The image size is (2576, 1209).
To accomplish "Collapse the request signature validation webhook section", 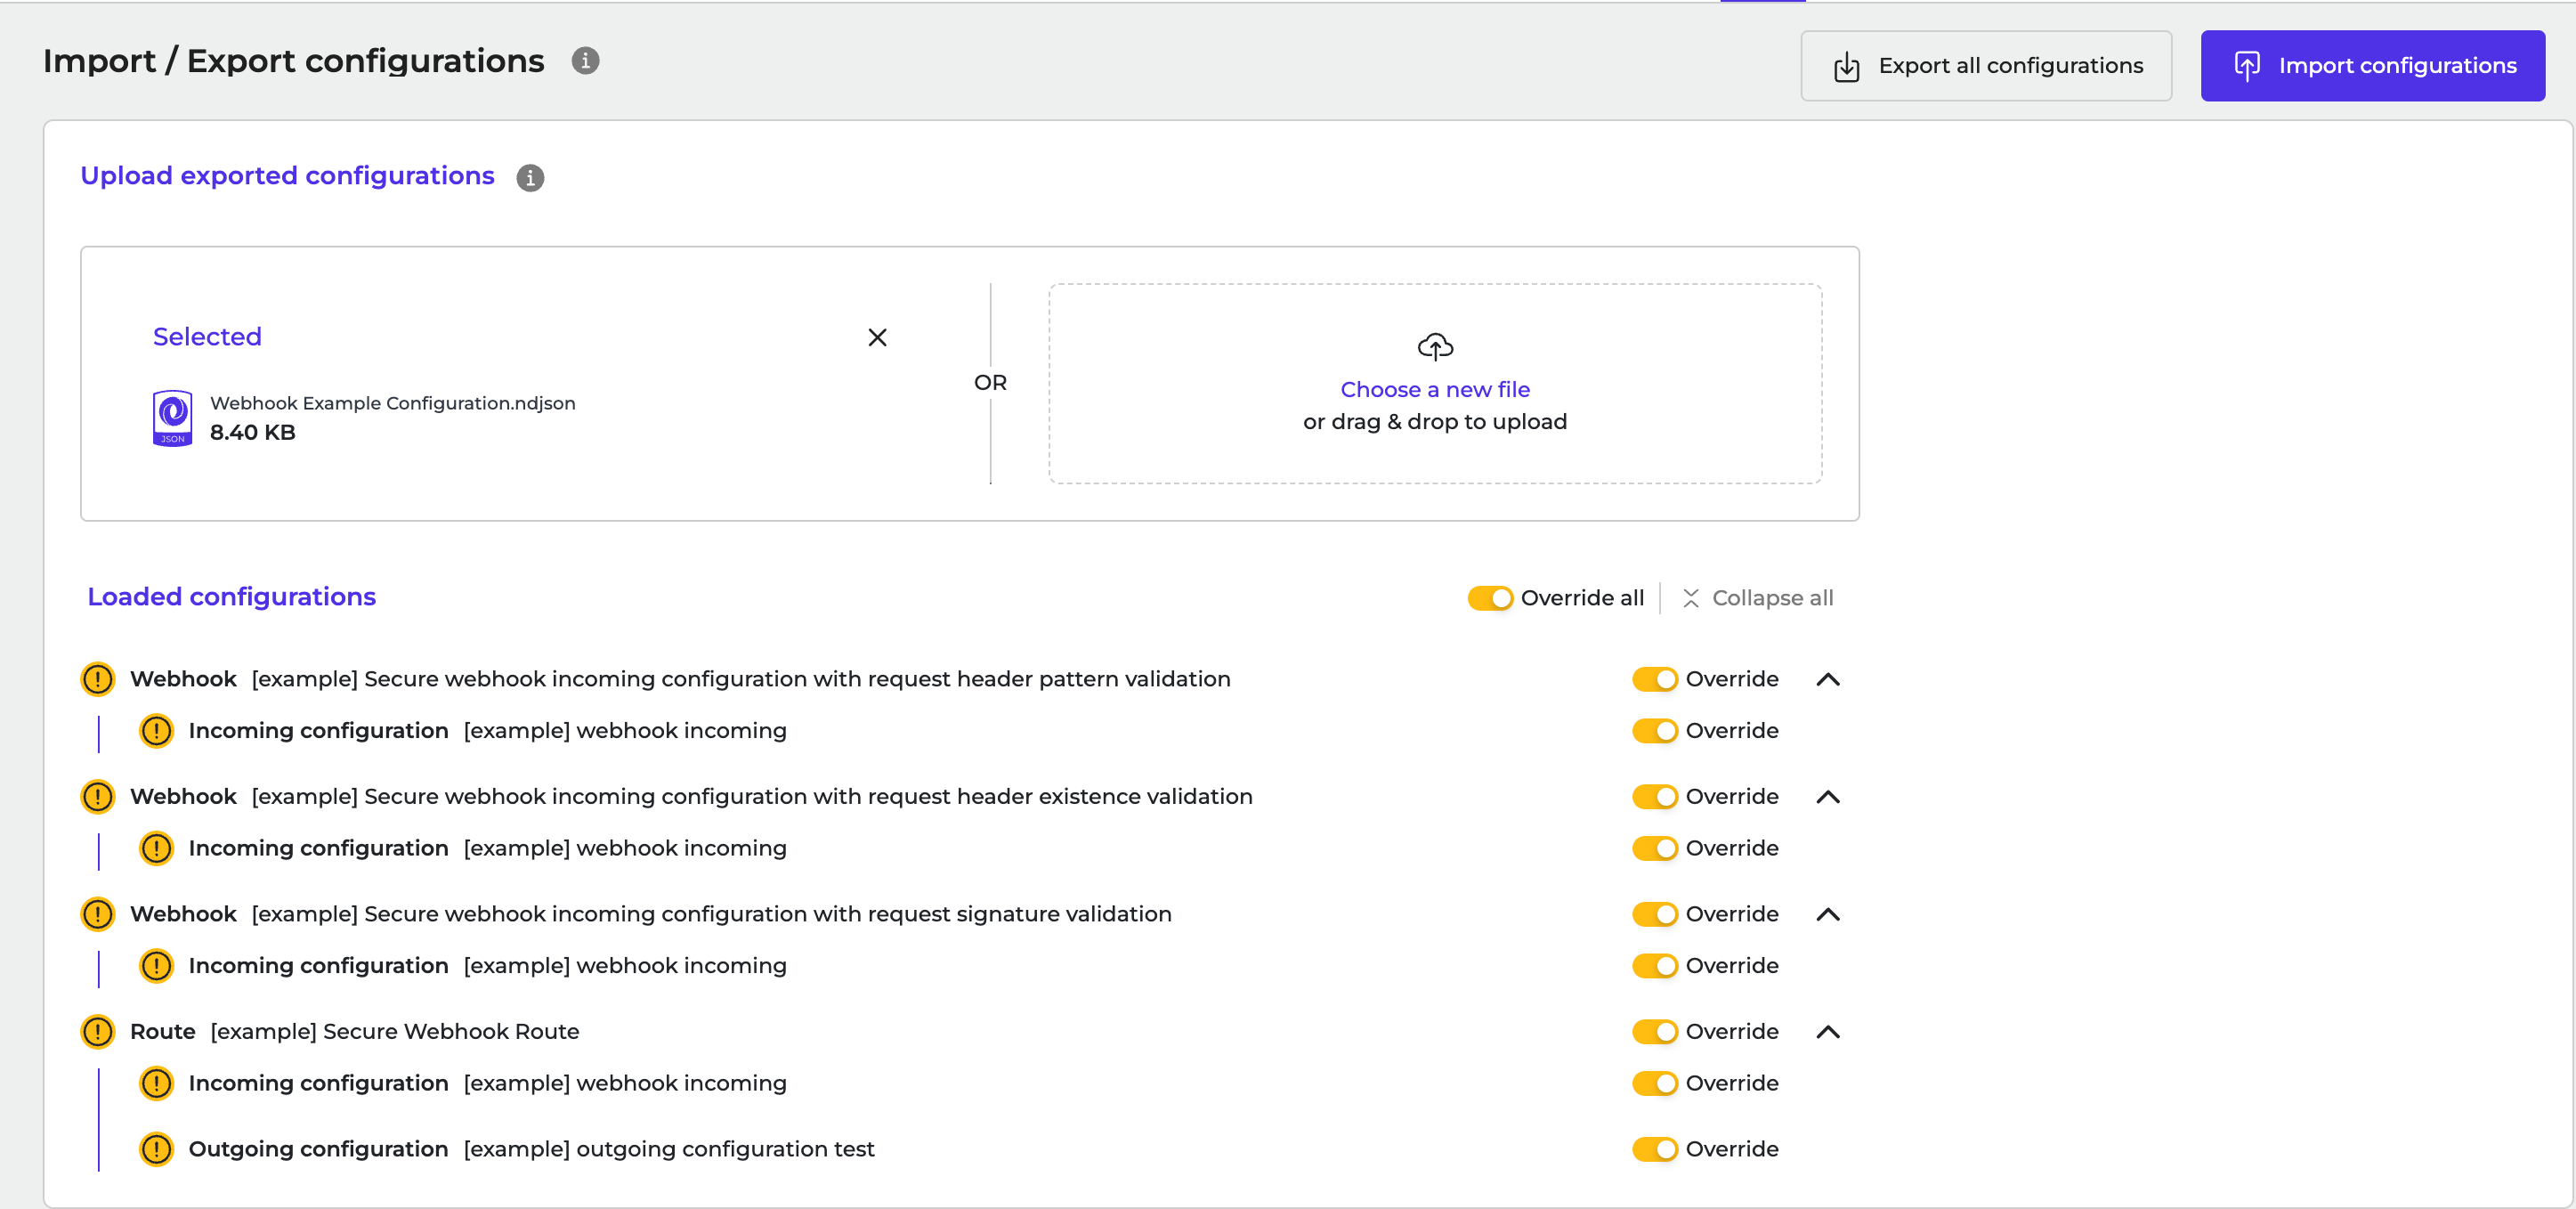I will (1828, 915).
